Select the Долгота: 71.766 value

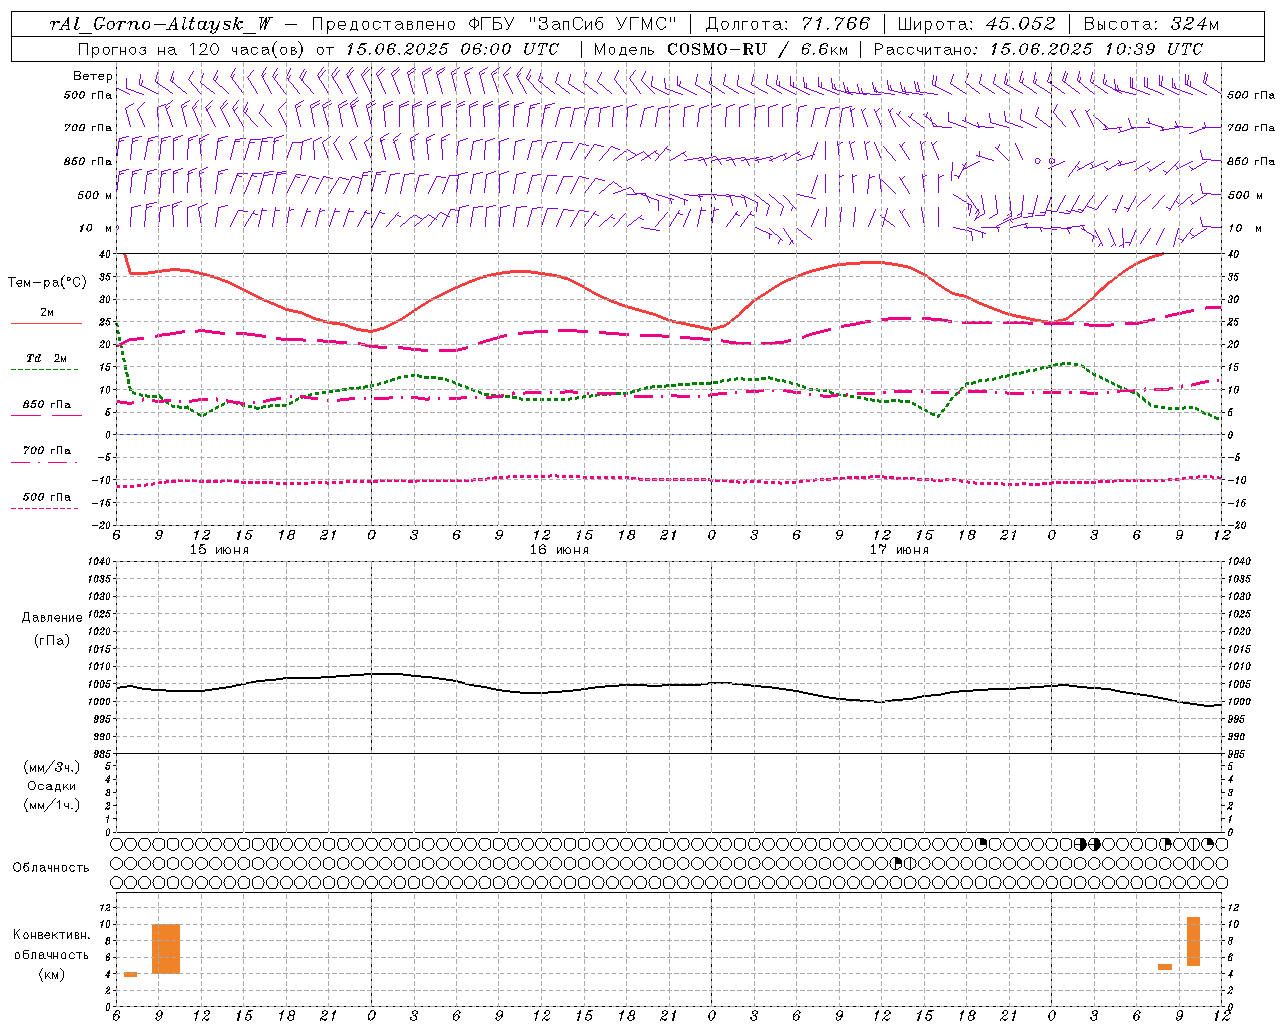[x=788, y=24]
